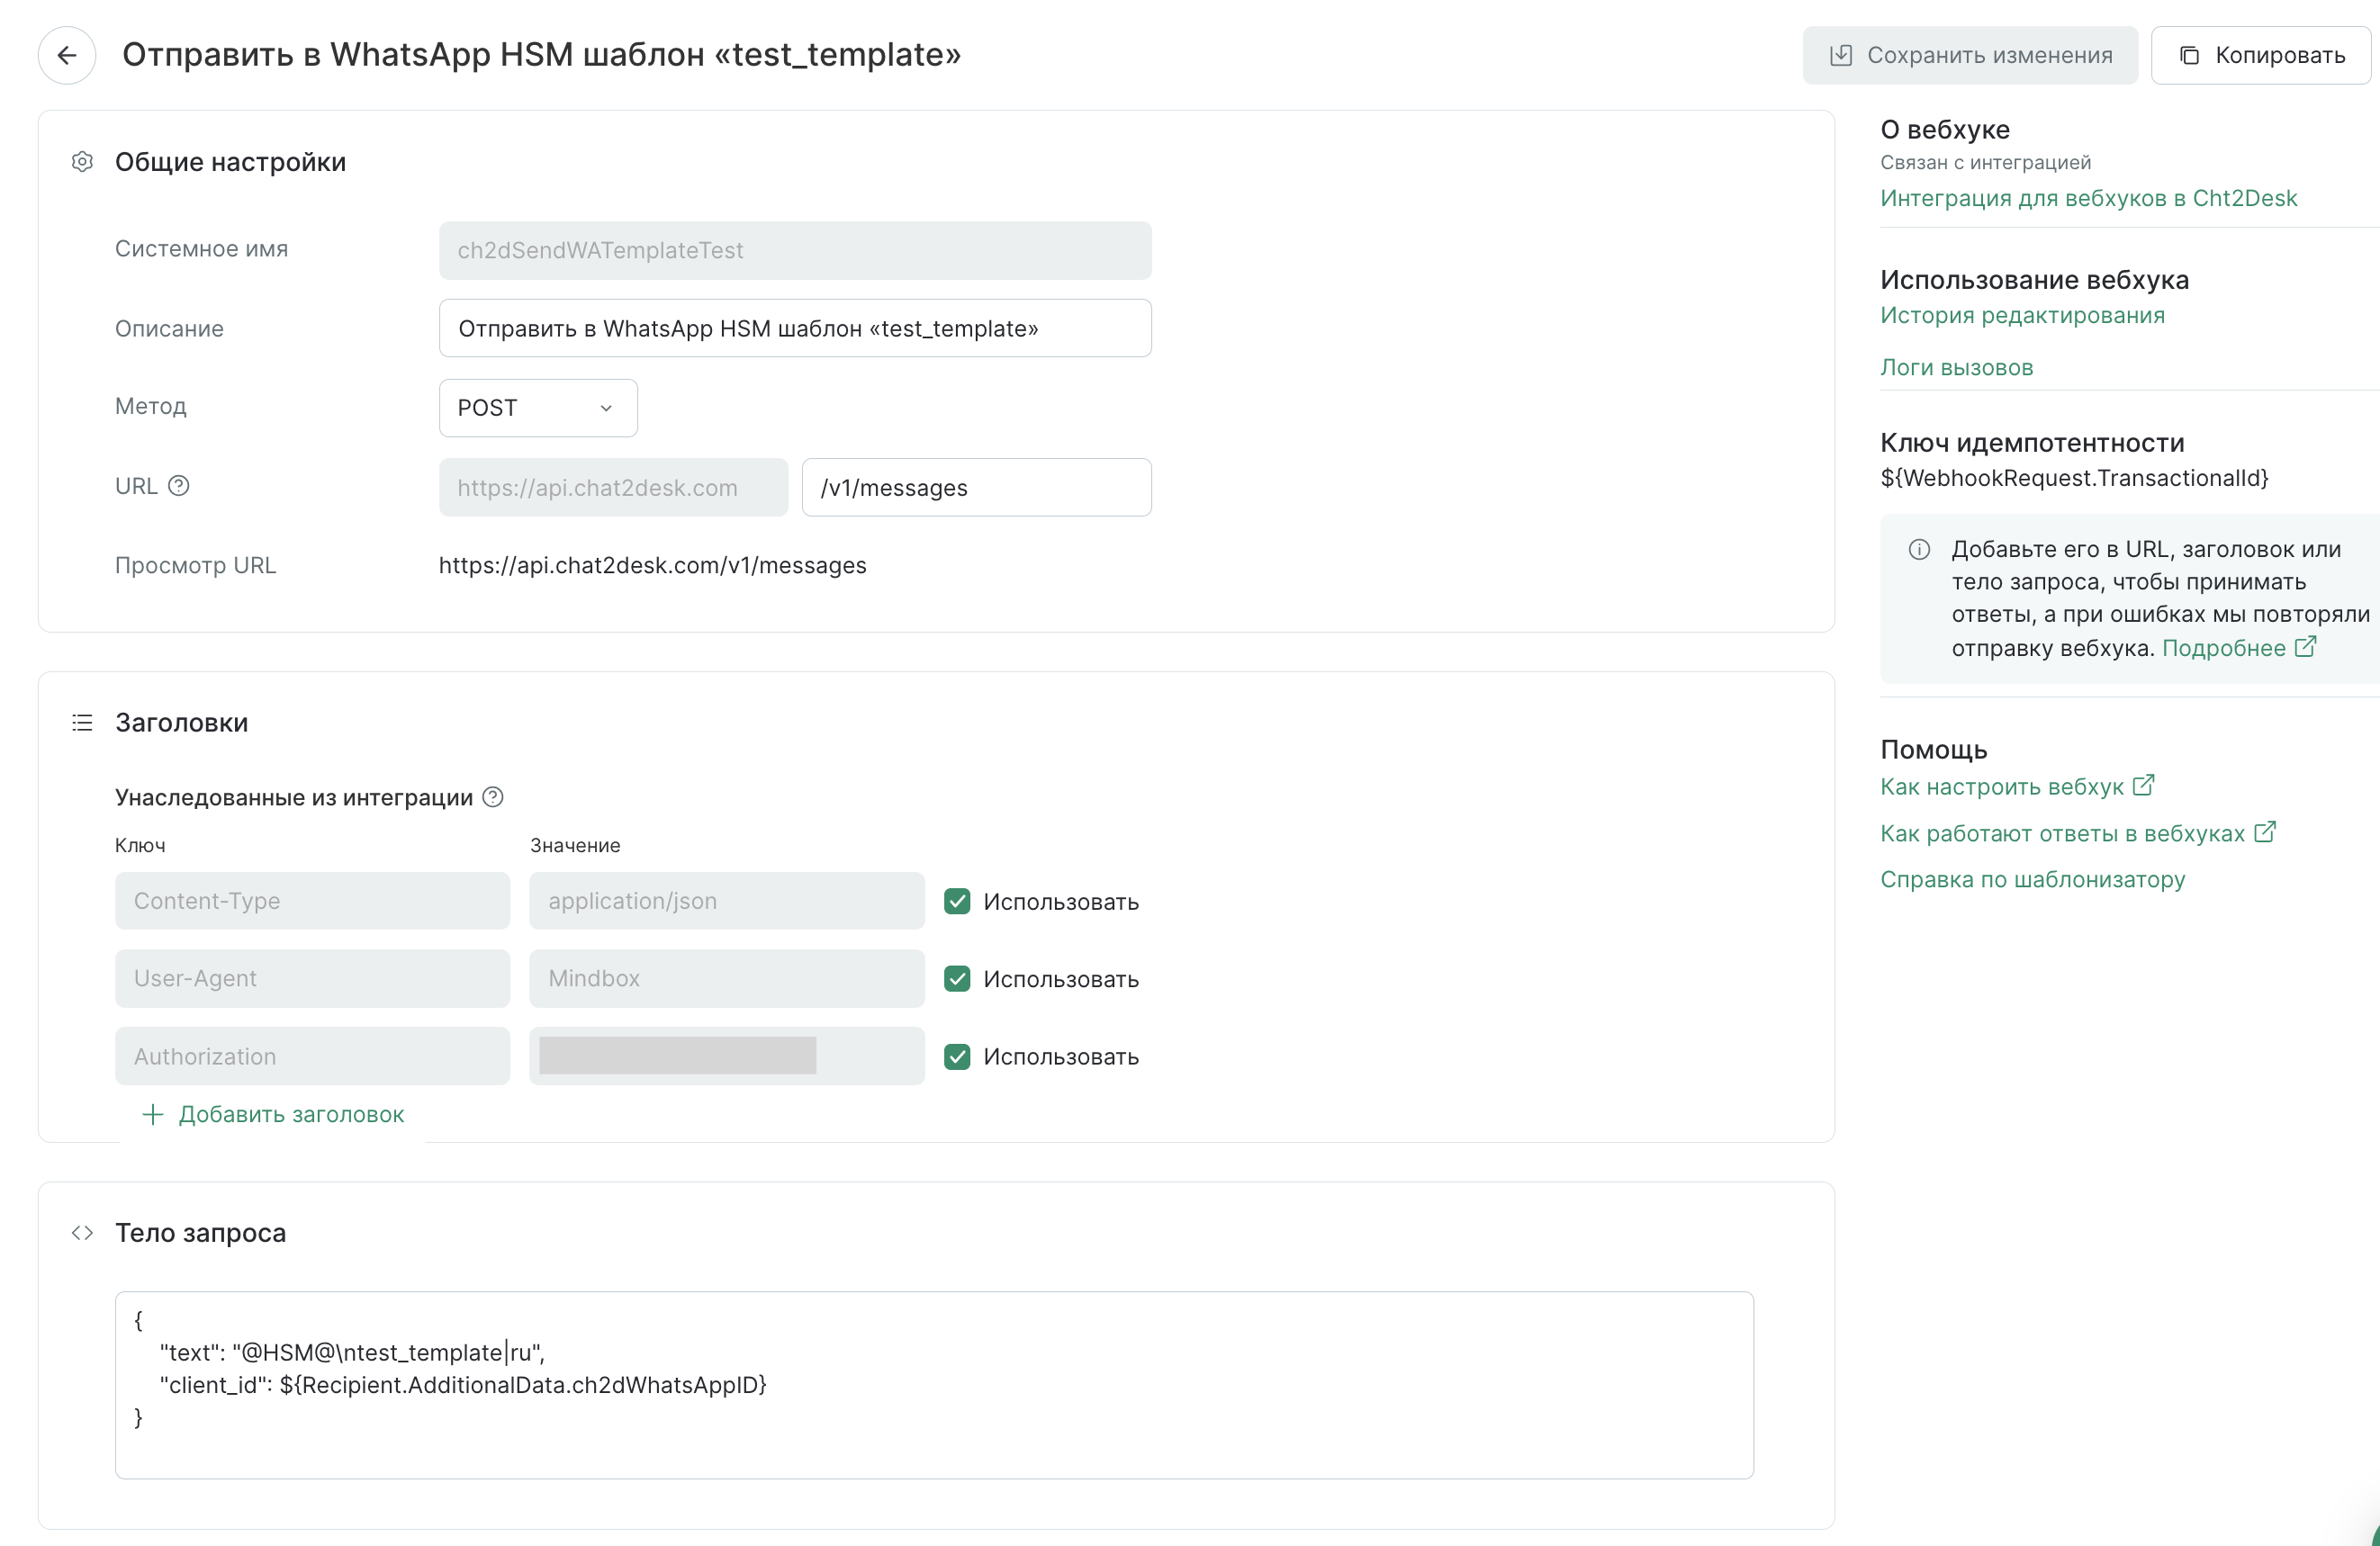Screen dimensions: 2380x1546
Task: Click external icon by Как настроить вебхук
Action: click(x=2143, y=786)
